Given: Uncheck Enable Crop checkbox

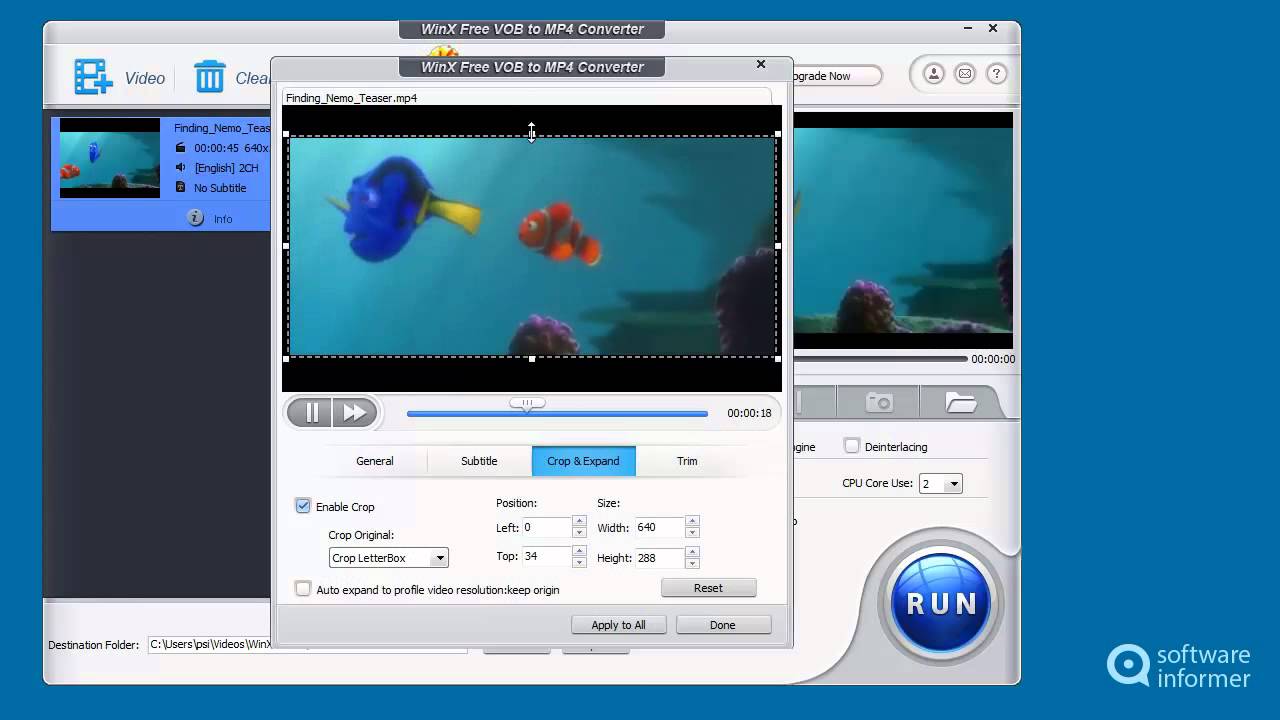Looking at the screenshot, I should coord(303,506).
